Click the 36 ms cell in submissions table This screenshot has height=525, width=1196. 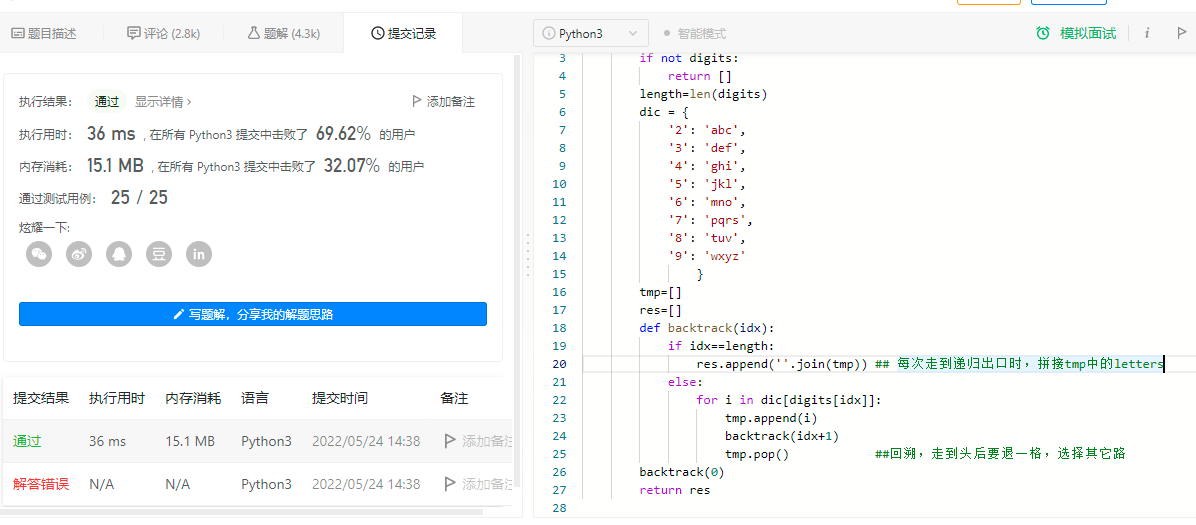coord(108,441)
